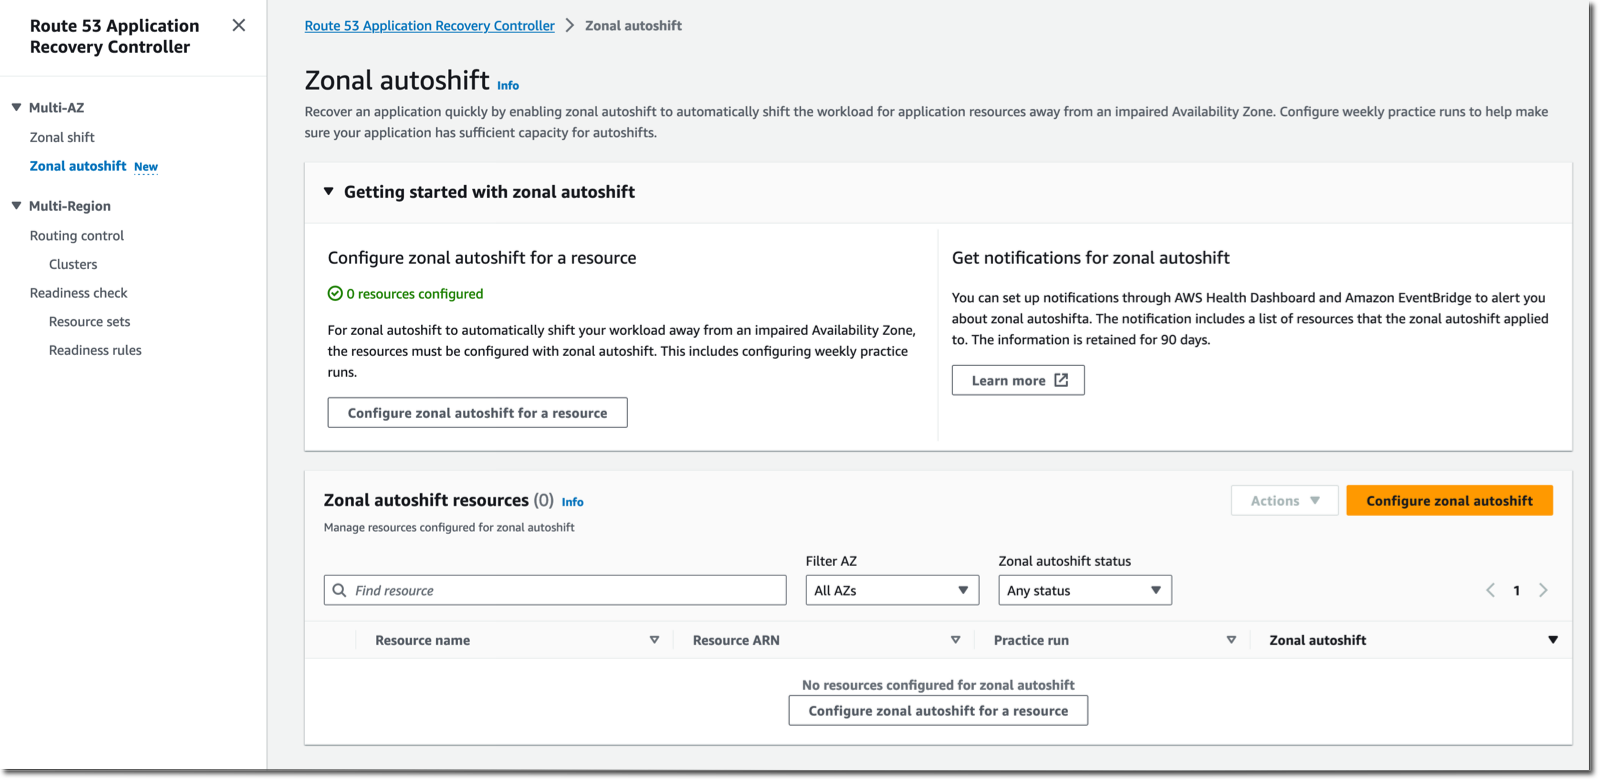Click the Find resource search field
Image resolution: width=1600 pixels, height=780 pixels.
[565, 590]
